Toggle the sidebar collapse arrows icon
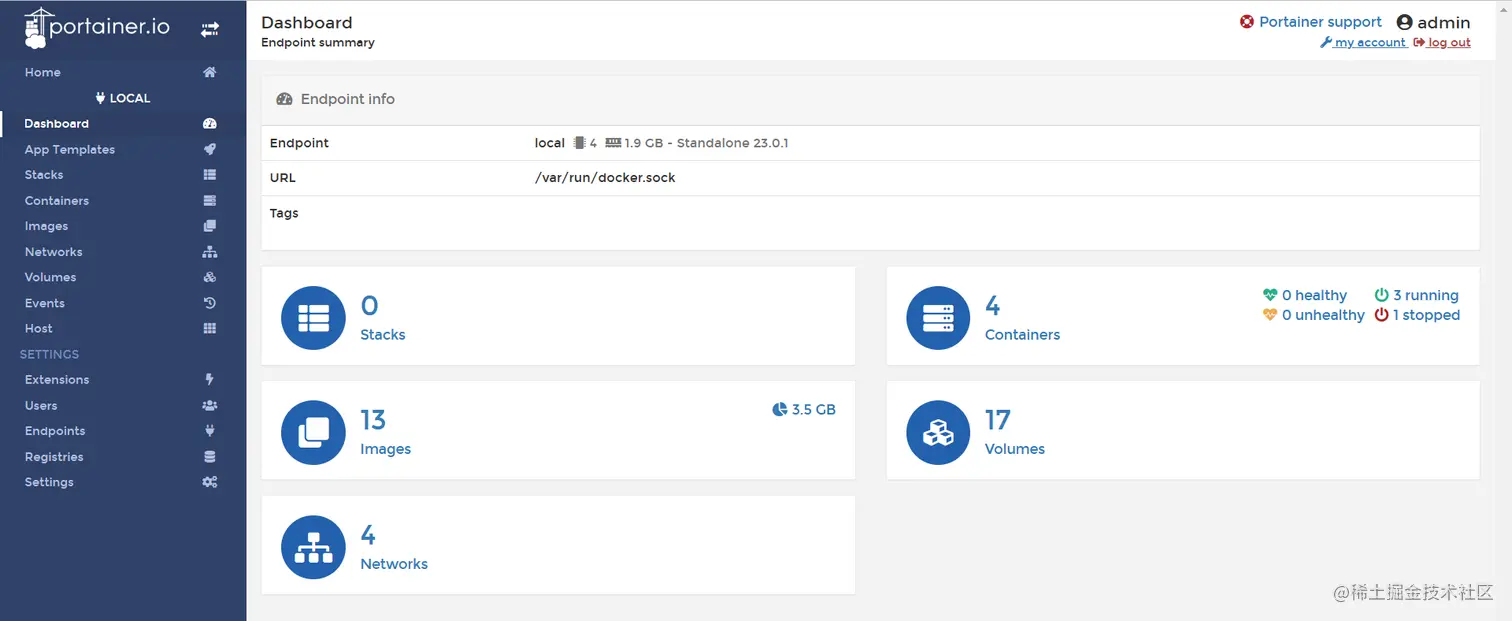This screenshot has height=621, width=1512. coord(210,30)
